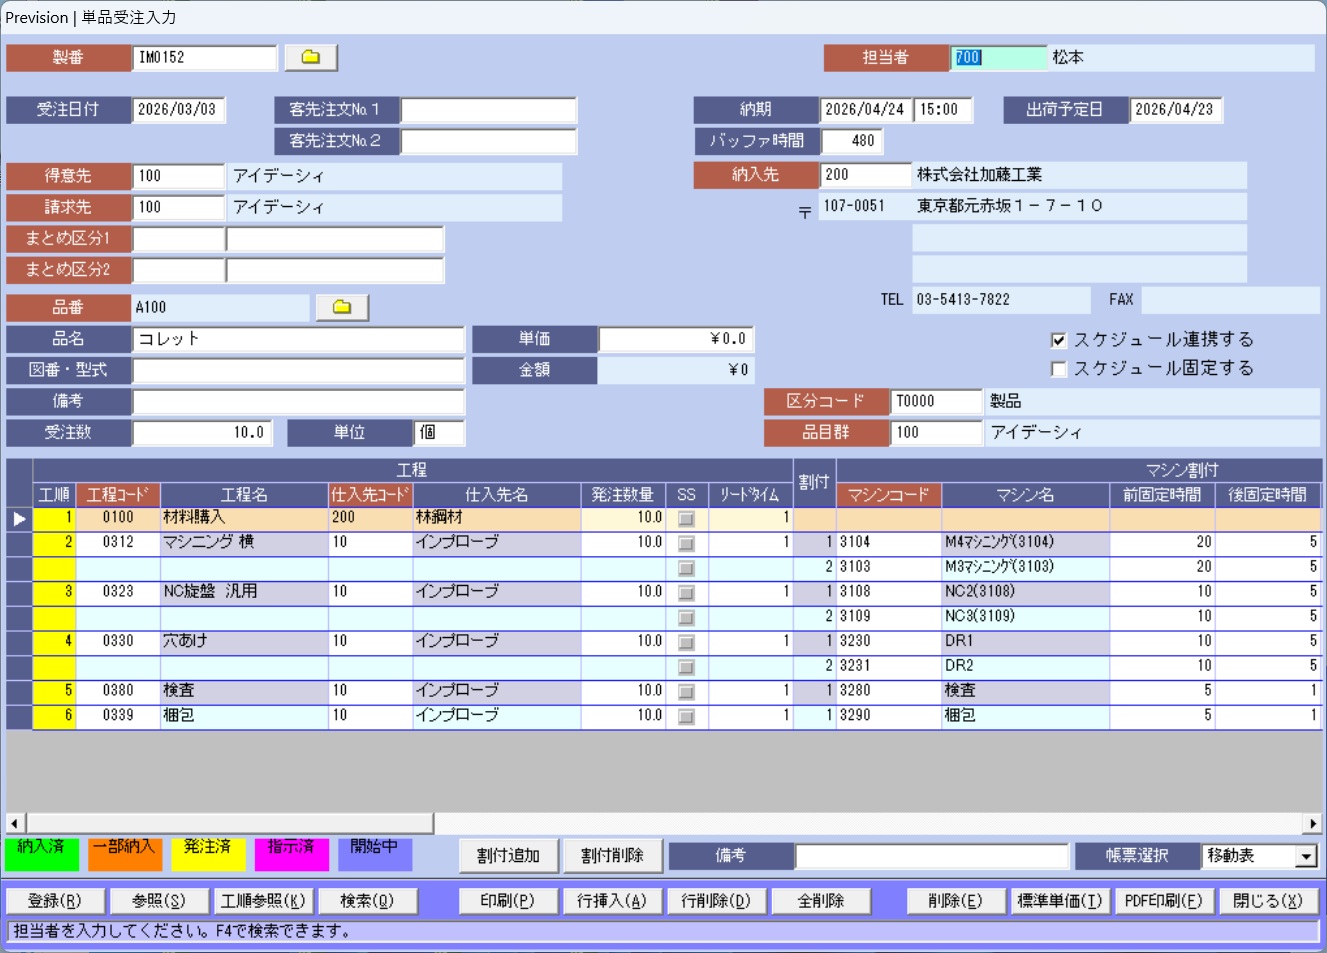The height and width of the screenshot is (953, 1327).
Task: Click the 納期 date field 2026/04/24
Action: coord(866,109)
